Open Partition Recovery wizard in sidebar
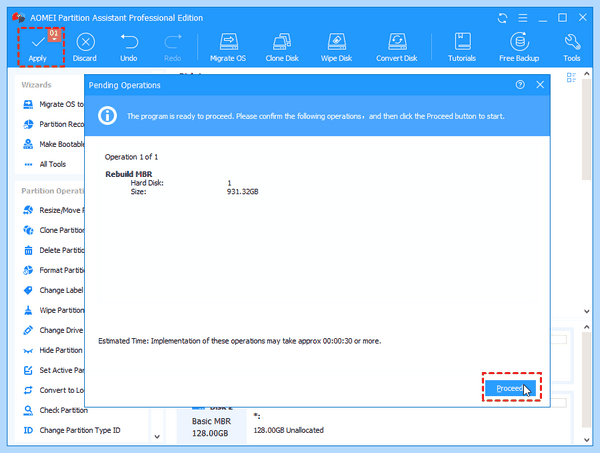Screen dimensions: 600x453 [54, 124]
